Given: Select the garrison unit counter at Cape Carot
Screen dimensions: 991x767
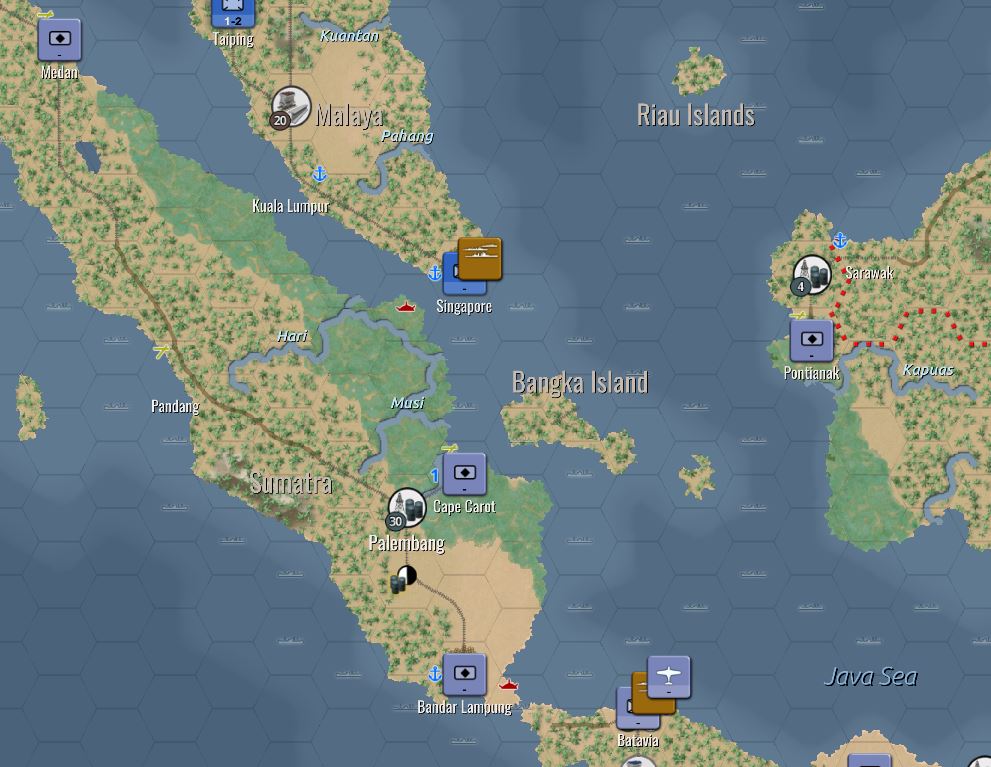Looking at the screenshot, I should pyautogui.click(x=465, y=474).
